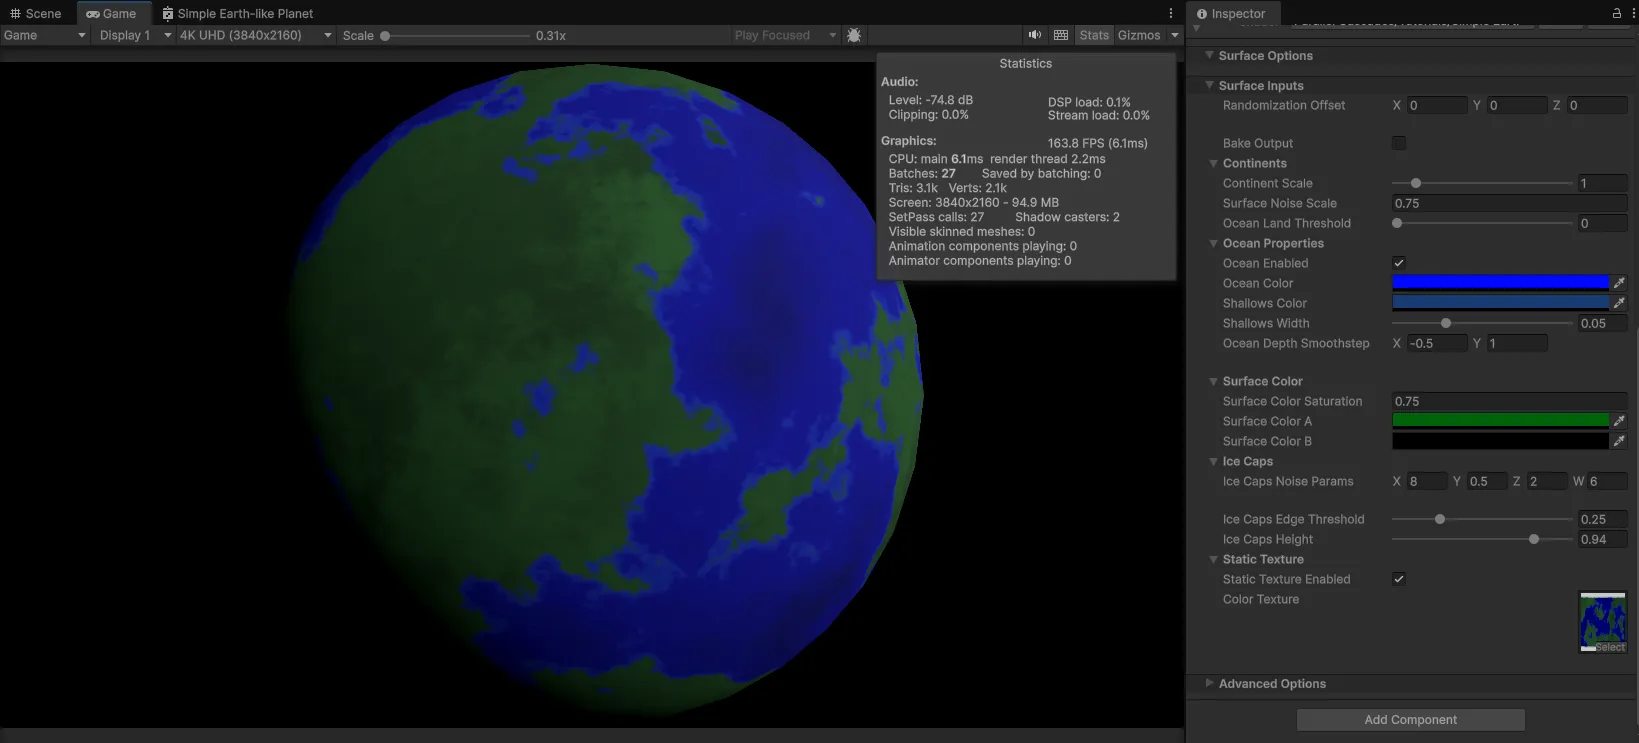Click the Batches: 27 statistic

click(x=922, y=173)
